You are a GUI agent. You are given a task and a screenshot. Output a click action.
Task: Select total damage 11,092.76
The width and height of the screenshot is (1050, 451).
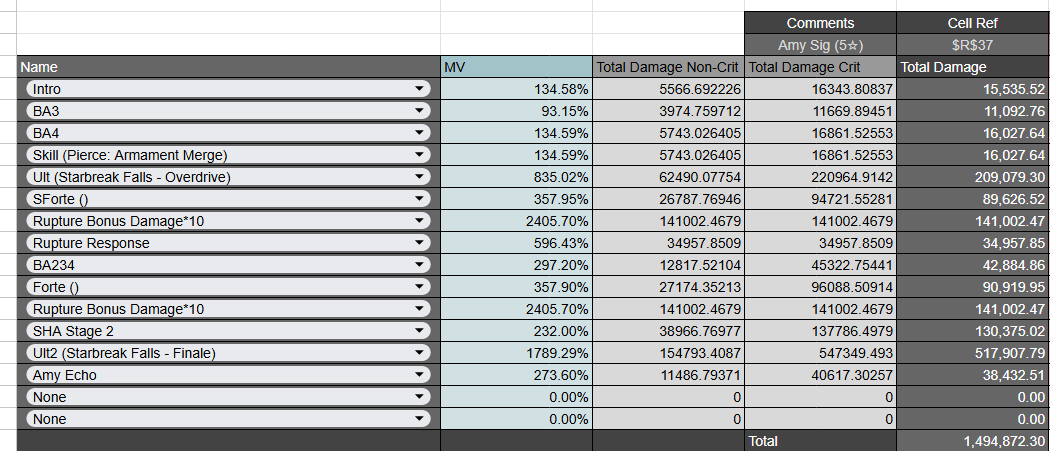point(973,111)
